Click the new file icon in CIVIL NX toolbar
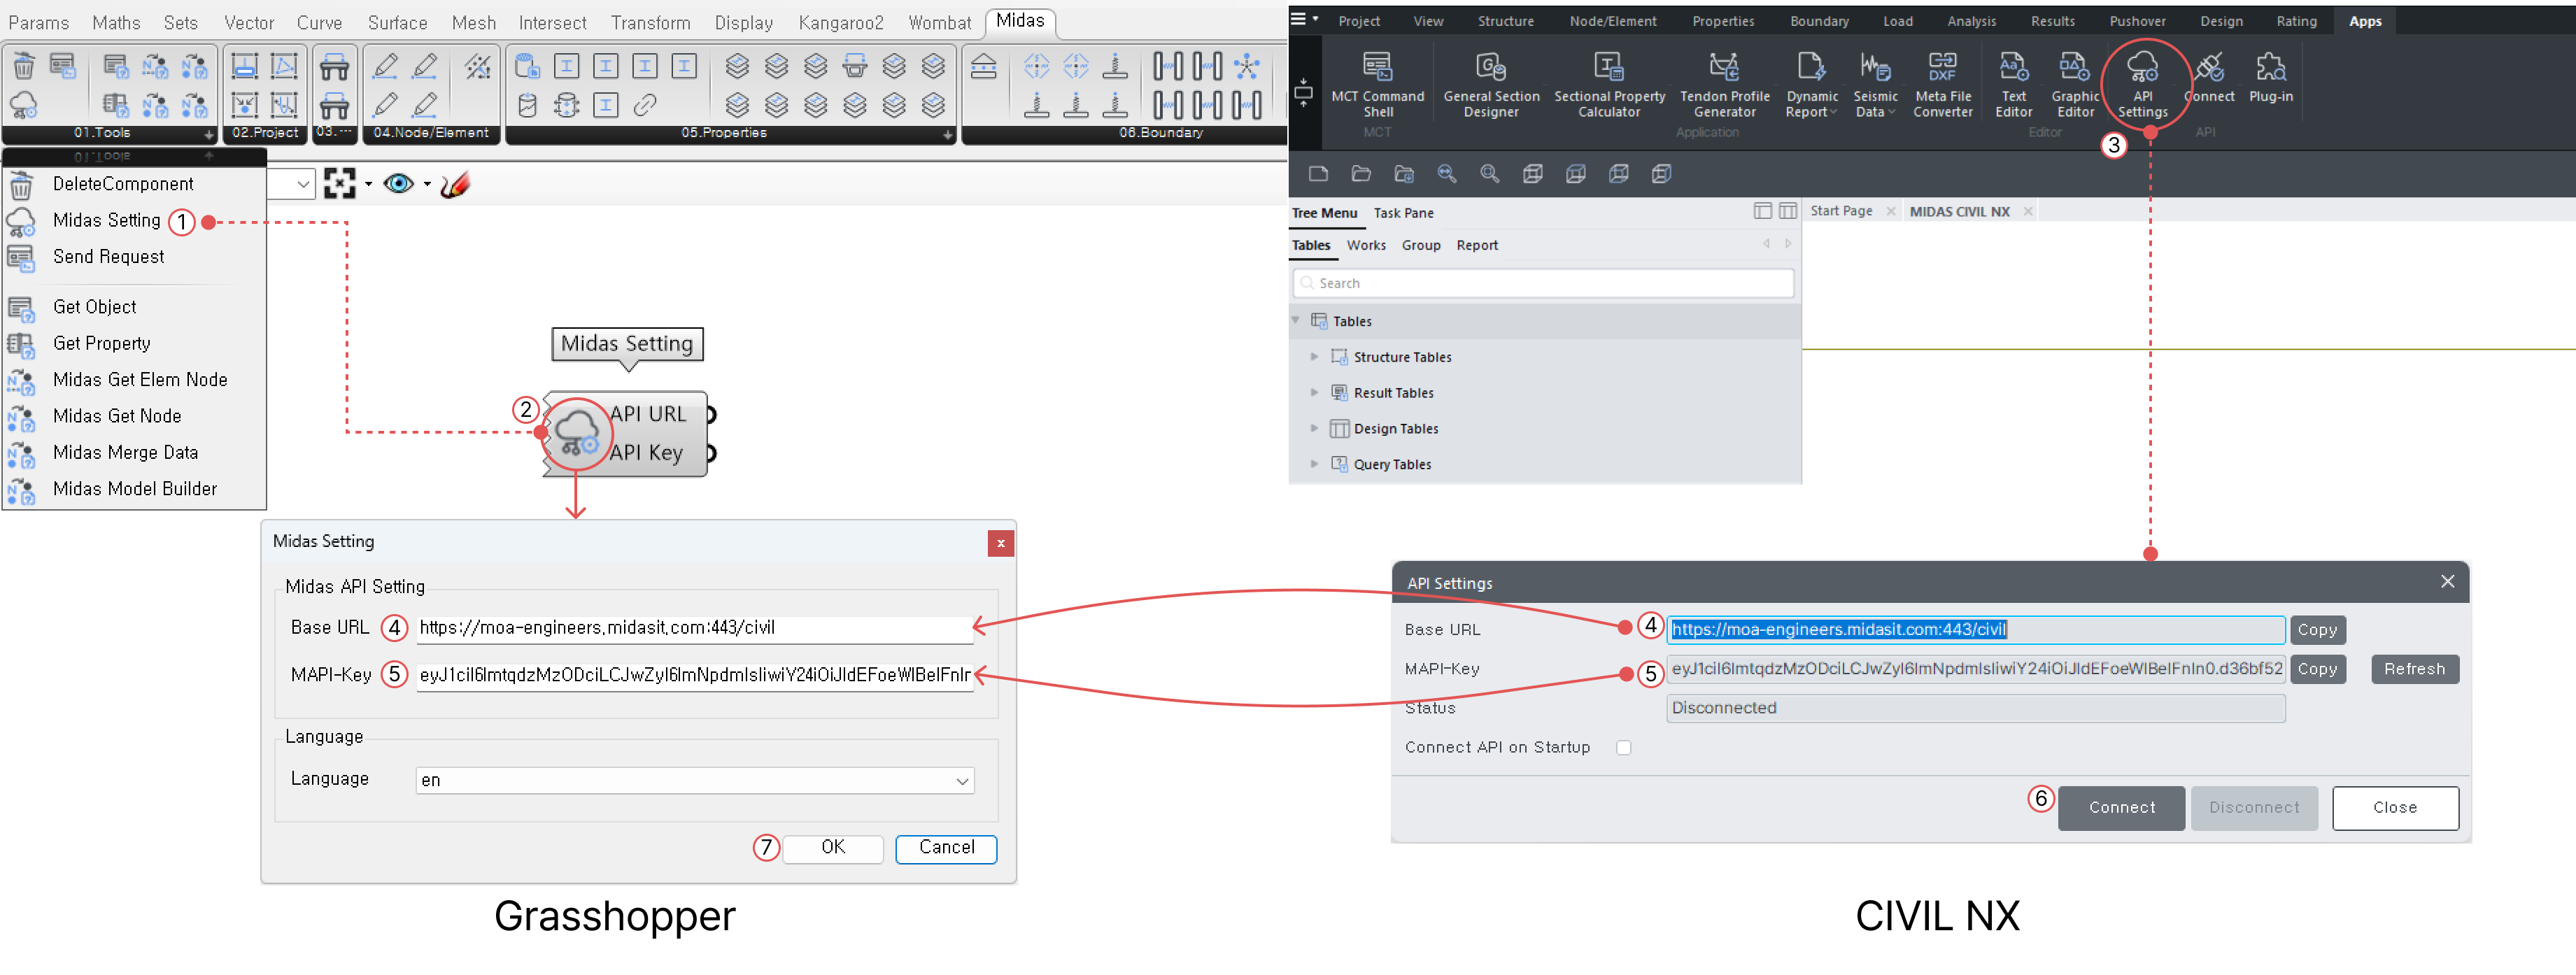The image size is (2576, 975). (x=1318, y=174)
